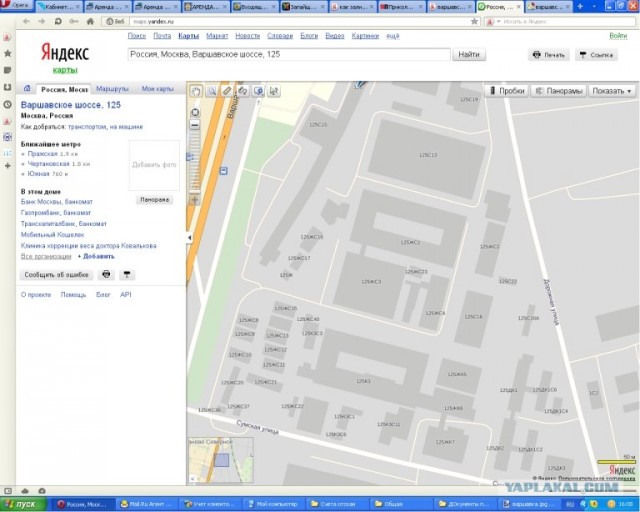Click the overview minimap thumbnail
The width and height of the screenshot is (640, 512).
221,460
